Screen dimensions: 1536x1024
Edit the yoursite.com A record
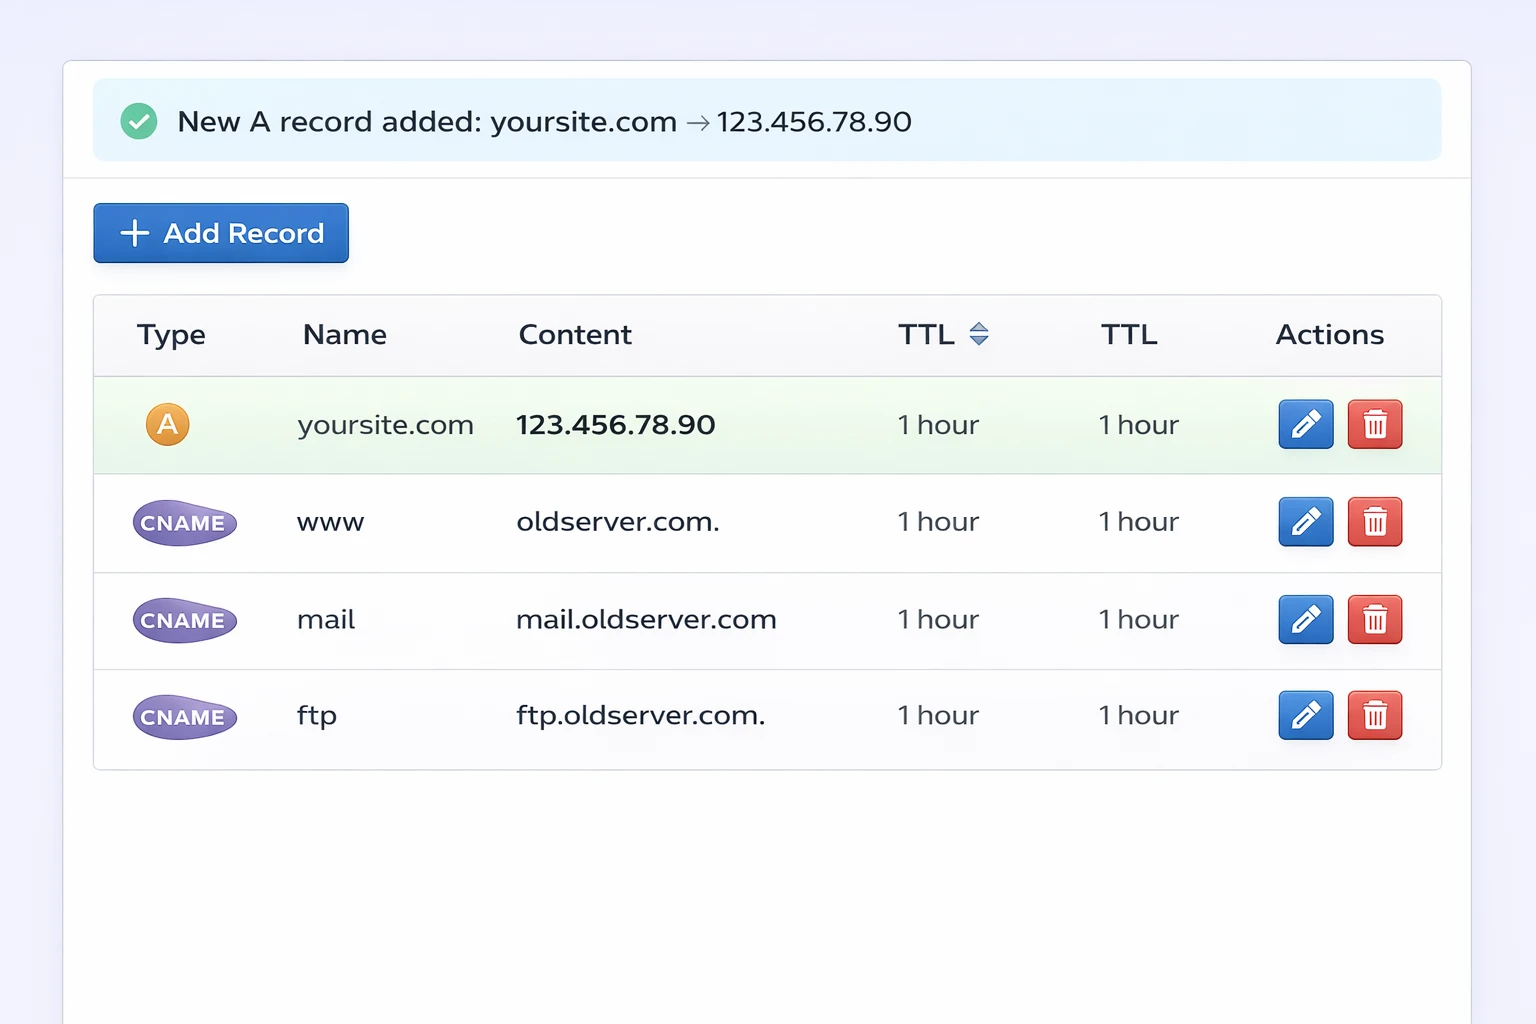(x=1305, y=424)
